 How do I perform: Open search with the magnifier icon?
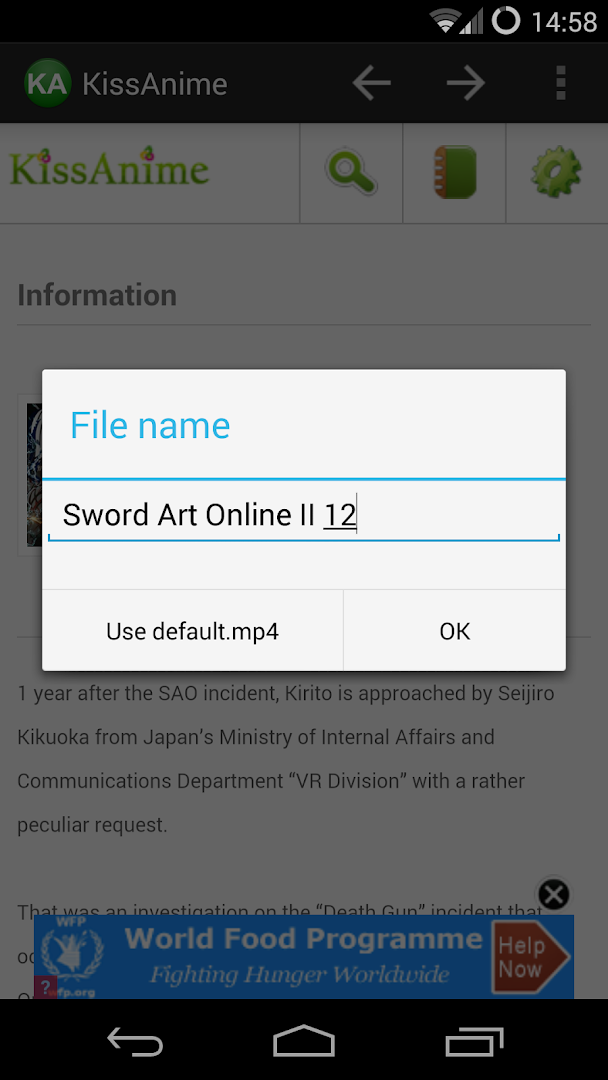pyautogui.click(x=351, y=172)
